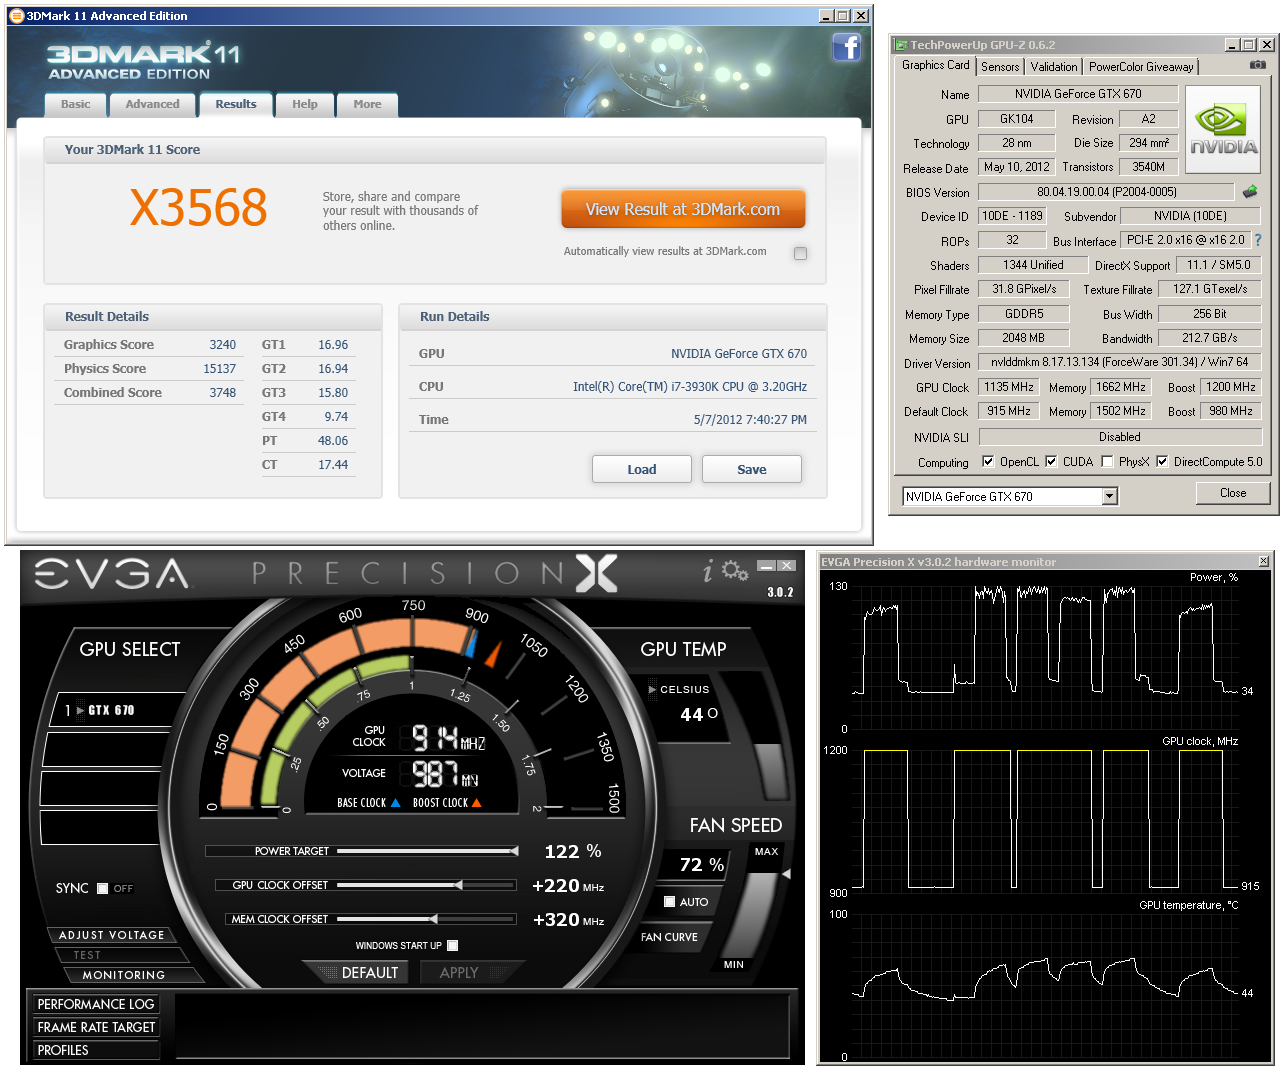Toggle the CUDA checkbox in GPU-Z

(x=1051, y=461)
